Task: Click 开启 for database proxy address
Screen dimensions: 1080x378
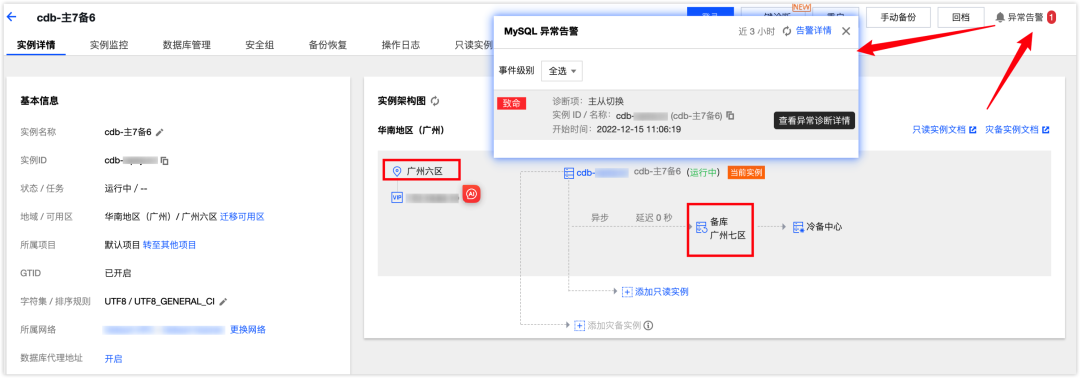Action: pos(114,359)
